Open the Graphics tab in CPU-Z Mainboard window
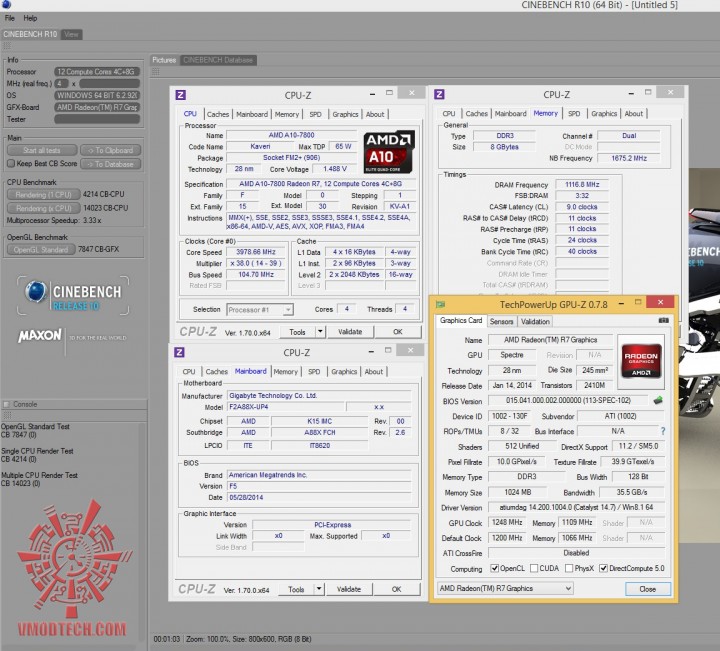The height and width of the screenshot is (651, 720). click(344, 371)
